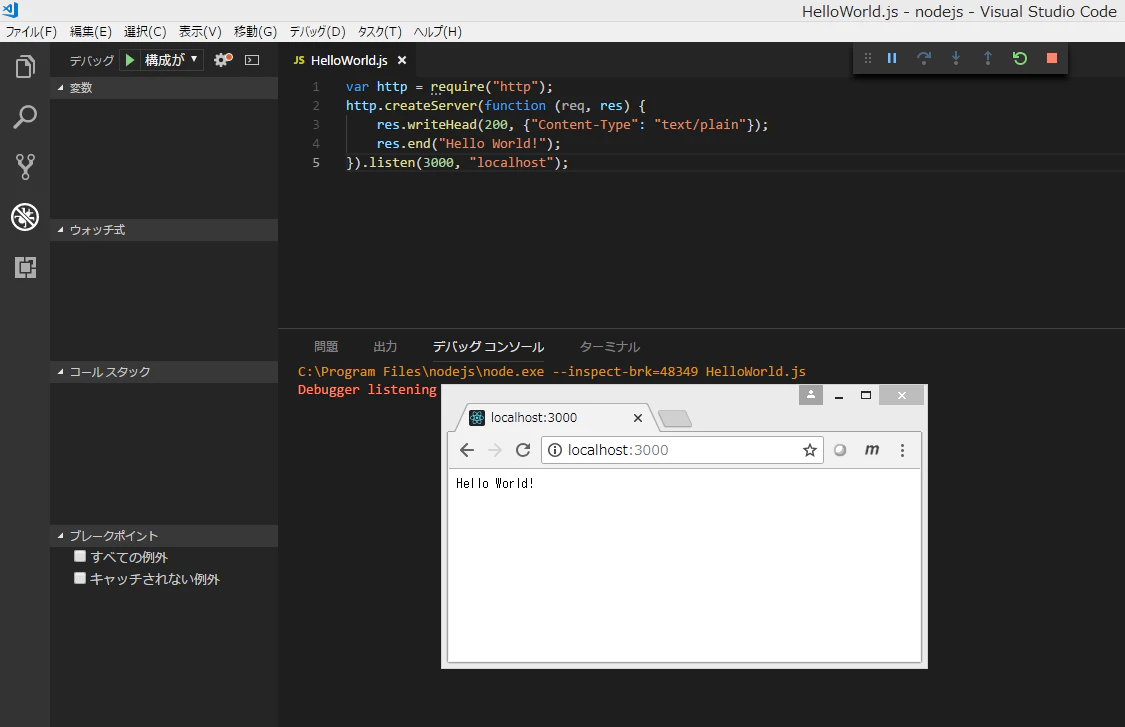Open the デバッグ(D) menu
The height and width of the screenshot is (727, 1125).
coord(317,32)
